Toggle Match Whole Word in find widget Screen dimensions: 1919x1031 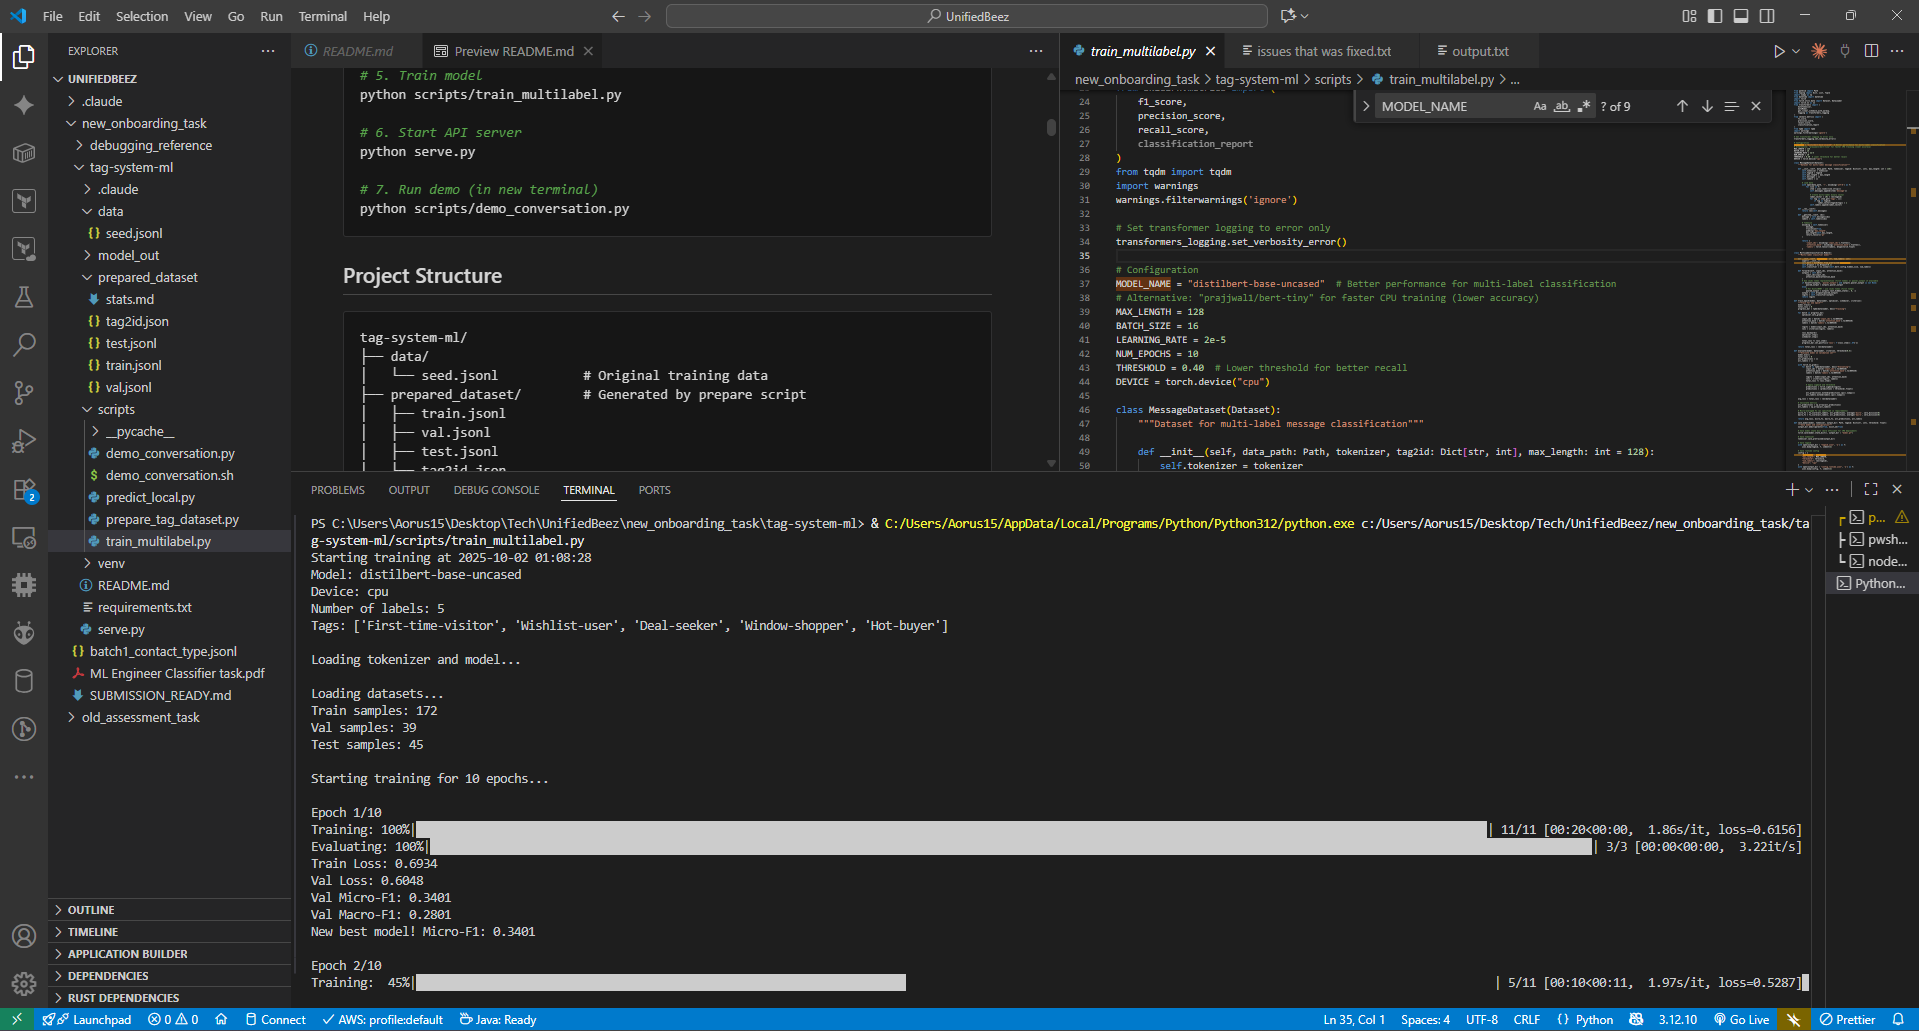1561,106
